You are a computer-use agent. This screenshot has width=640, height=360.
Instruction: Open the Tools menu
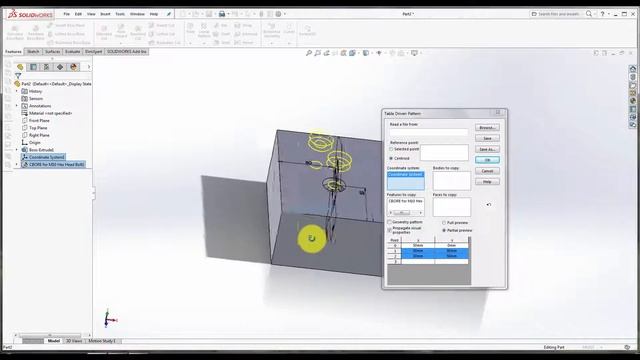point(120,14)
